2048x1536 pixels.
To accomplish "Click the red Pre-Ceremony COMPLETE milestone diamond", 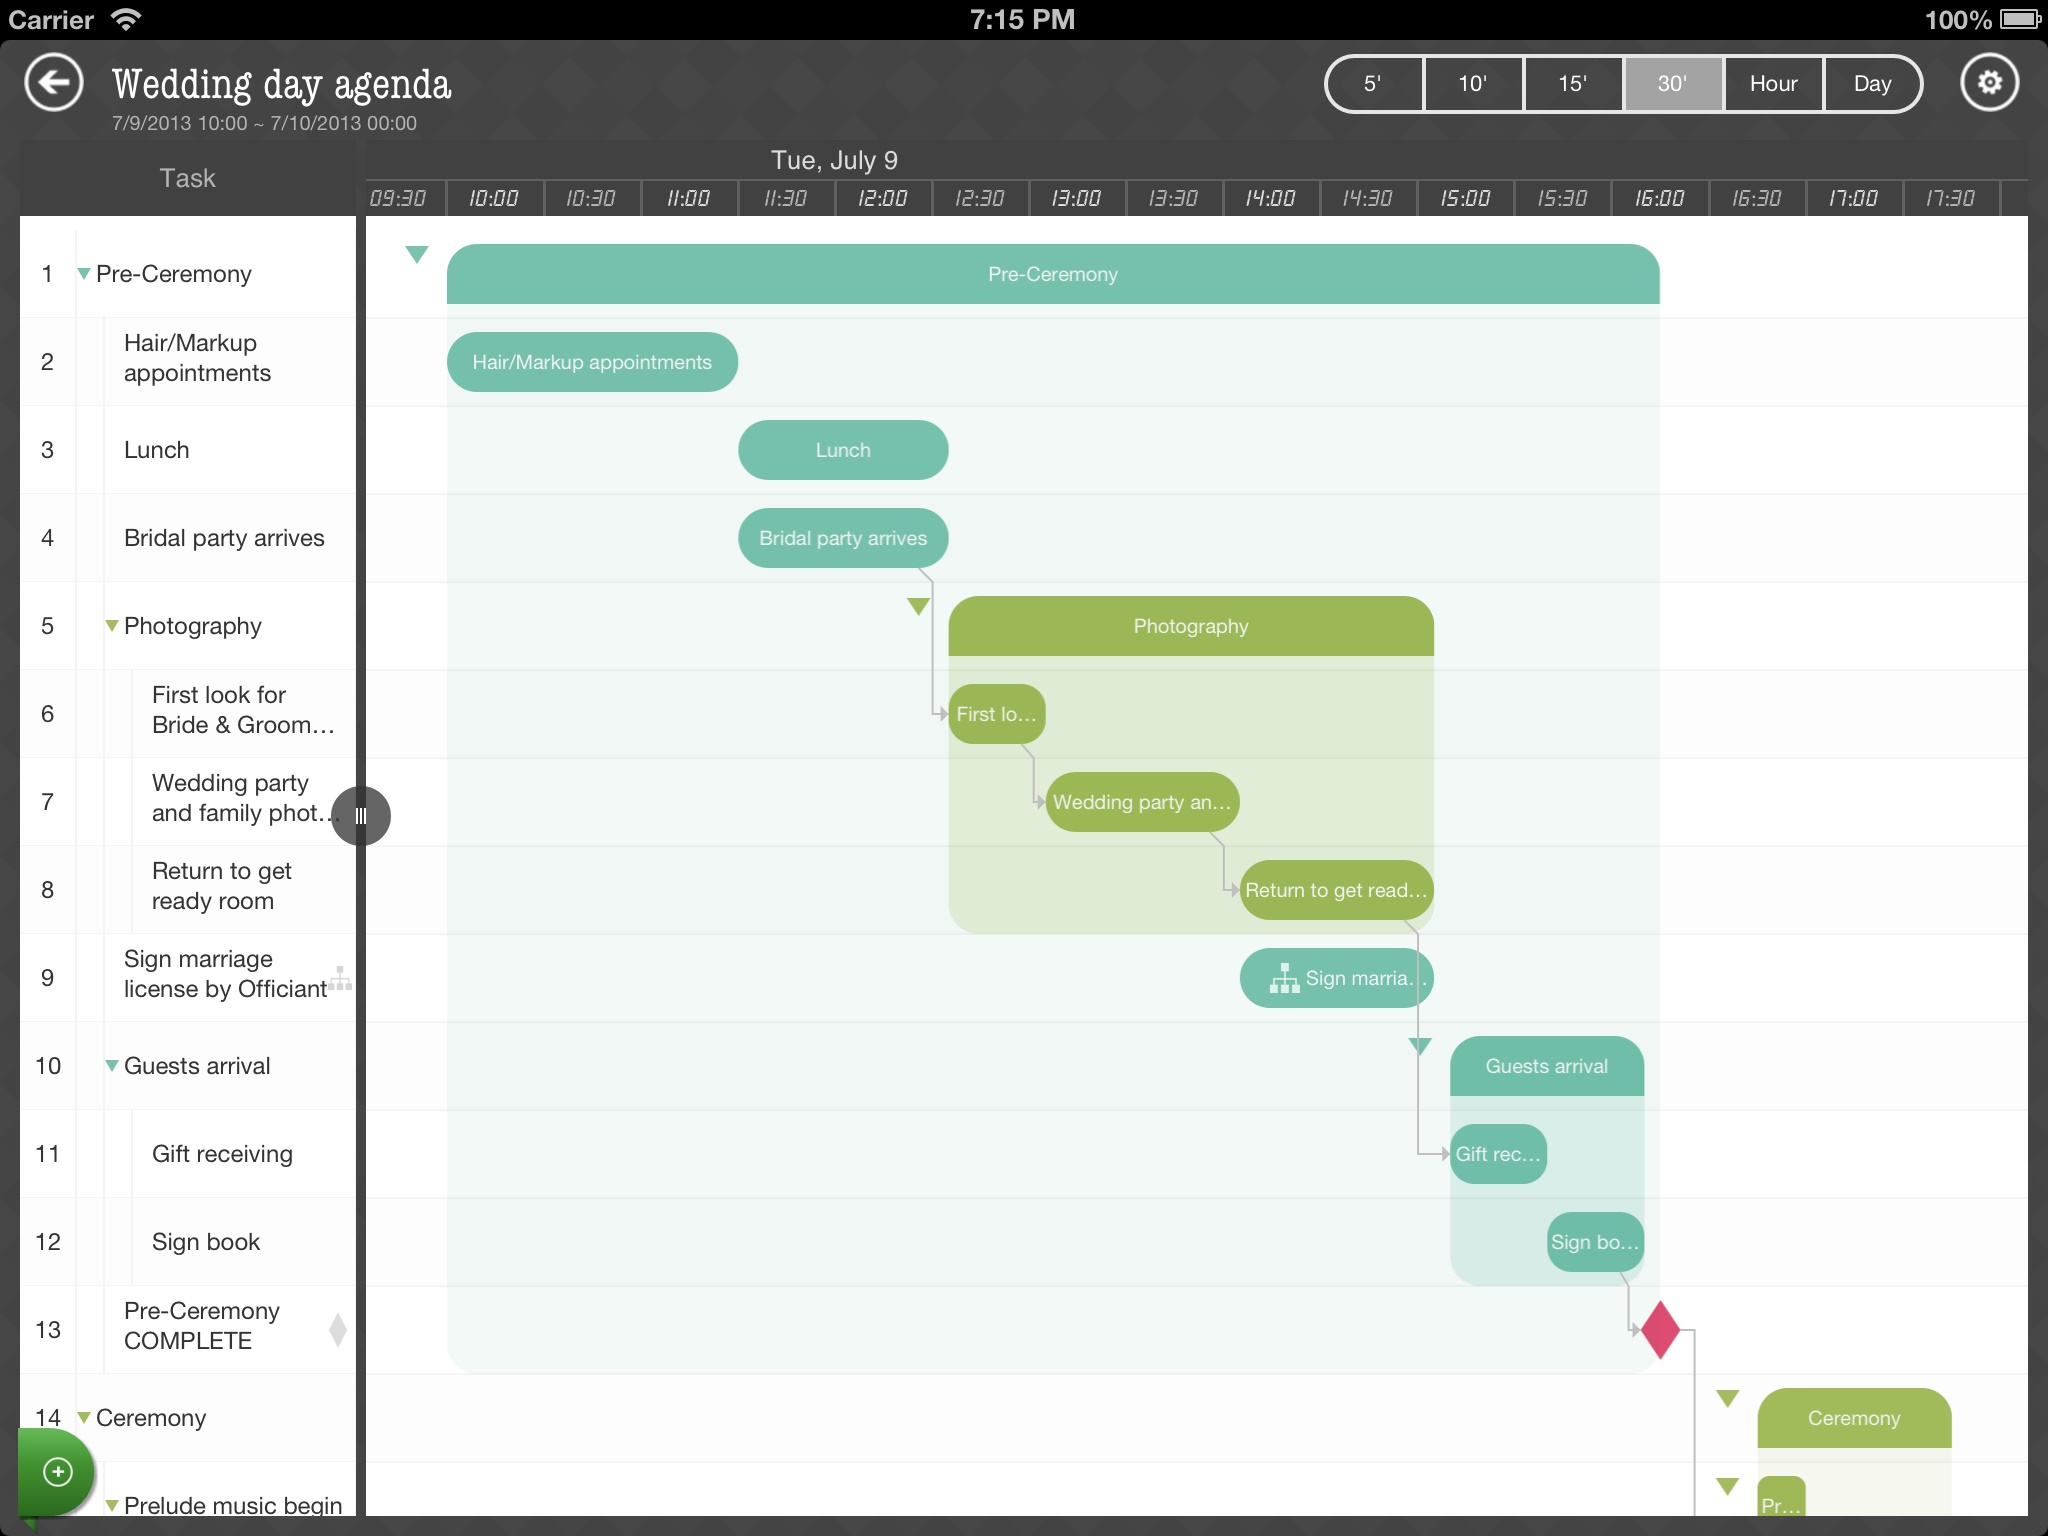I will pos(1660,1330).
